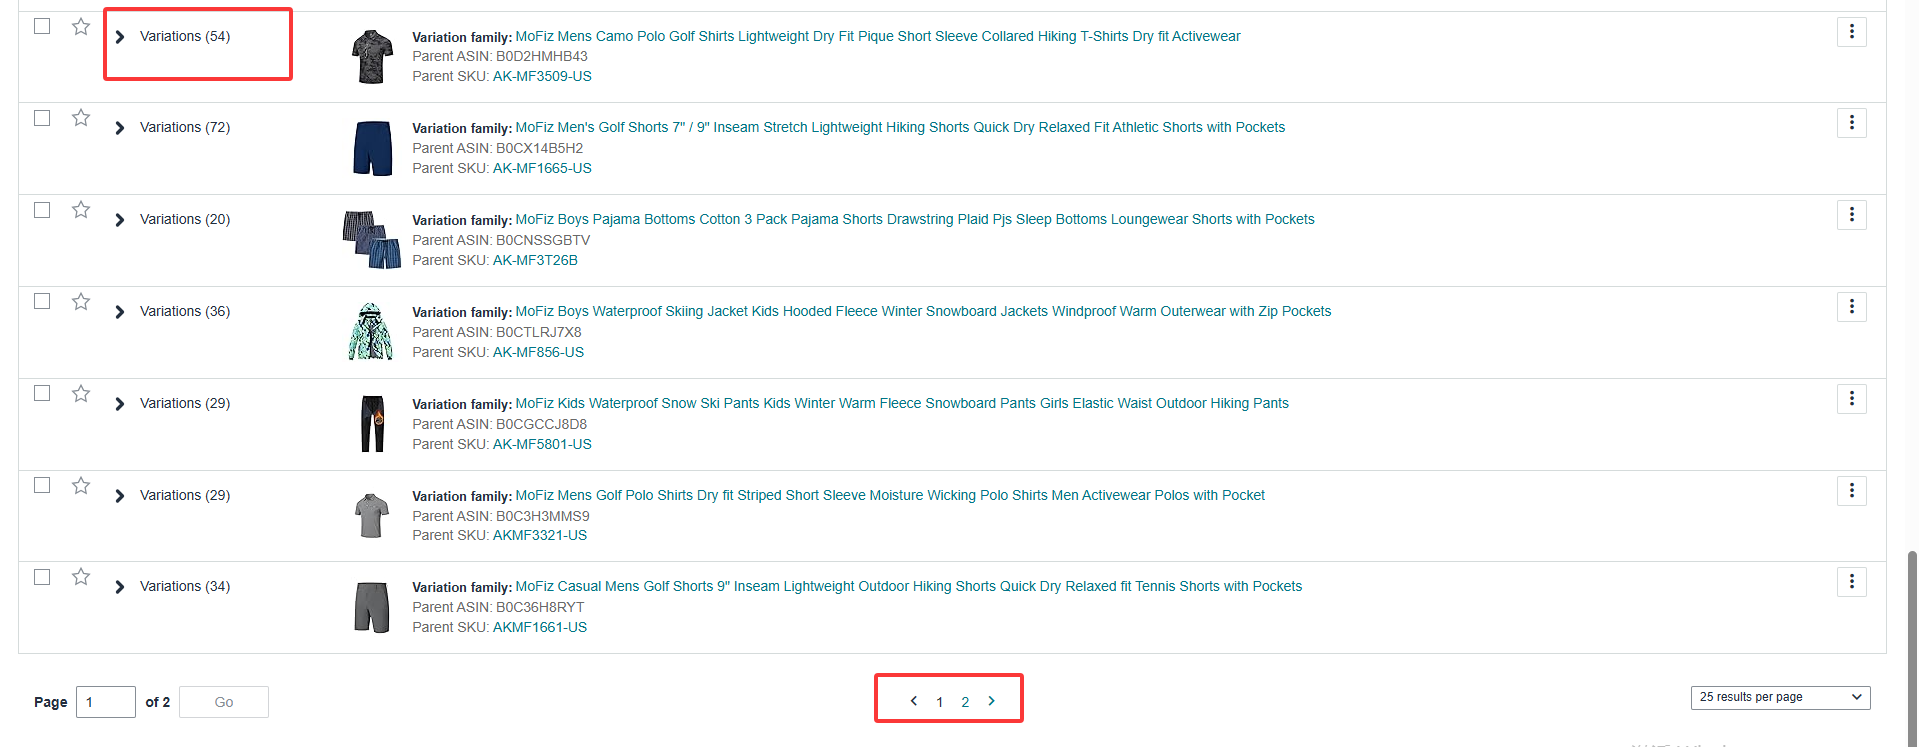
Task: Click Parent SKU AK-MF1665-US link
Action: (x=542, y=168)
